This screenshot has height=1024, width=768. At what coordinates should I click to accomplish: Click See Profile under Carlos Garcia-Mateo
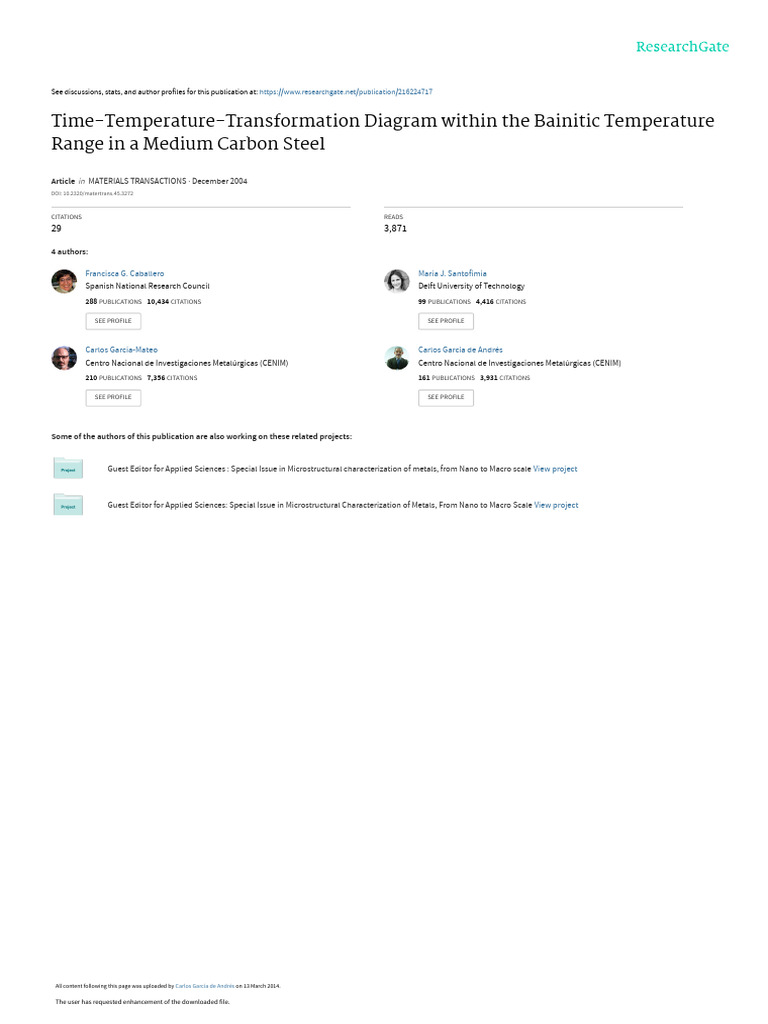(x=113, y=397)
